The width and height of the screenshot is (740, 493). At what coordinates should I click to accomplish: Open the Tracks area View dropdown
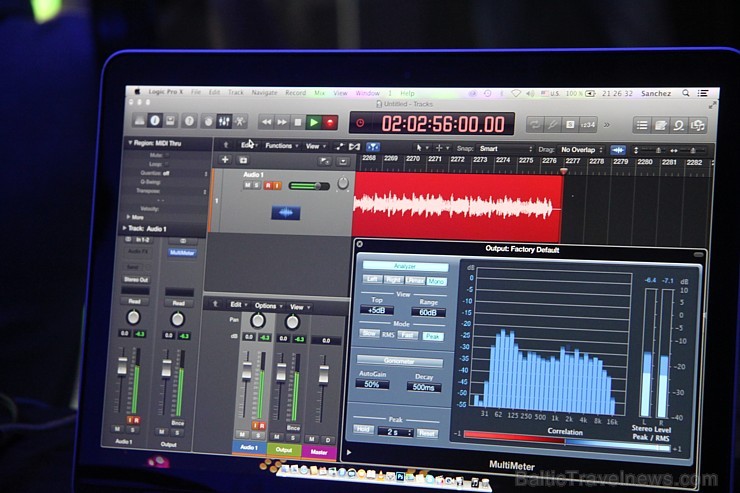pos(315,146)
